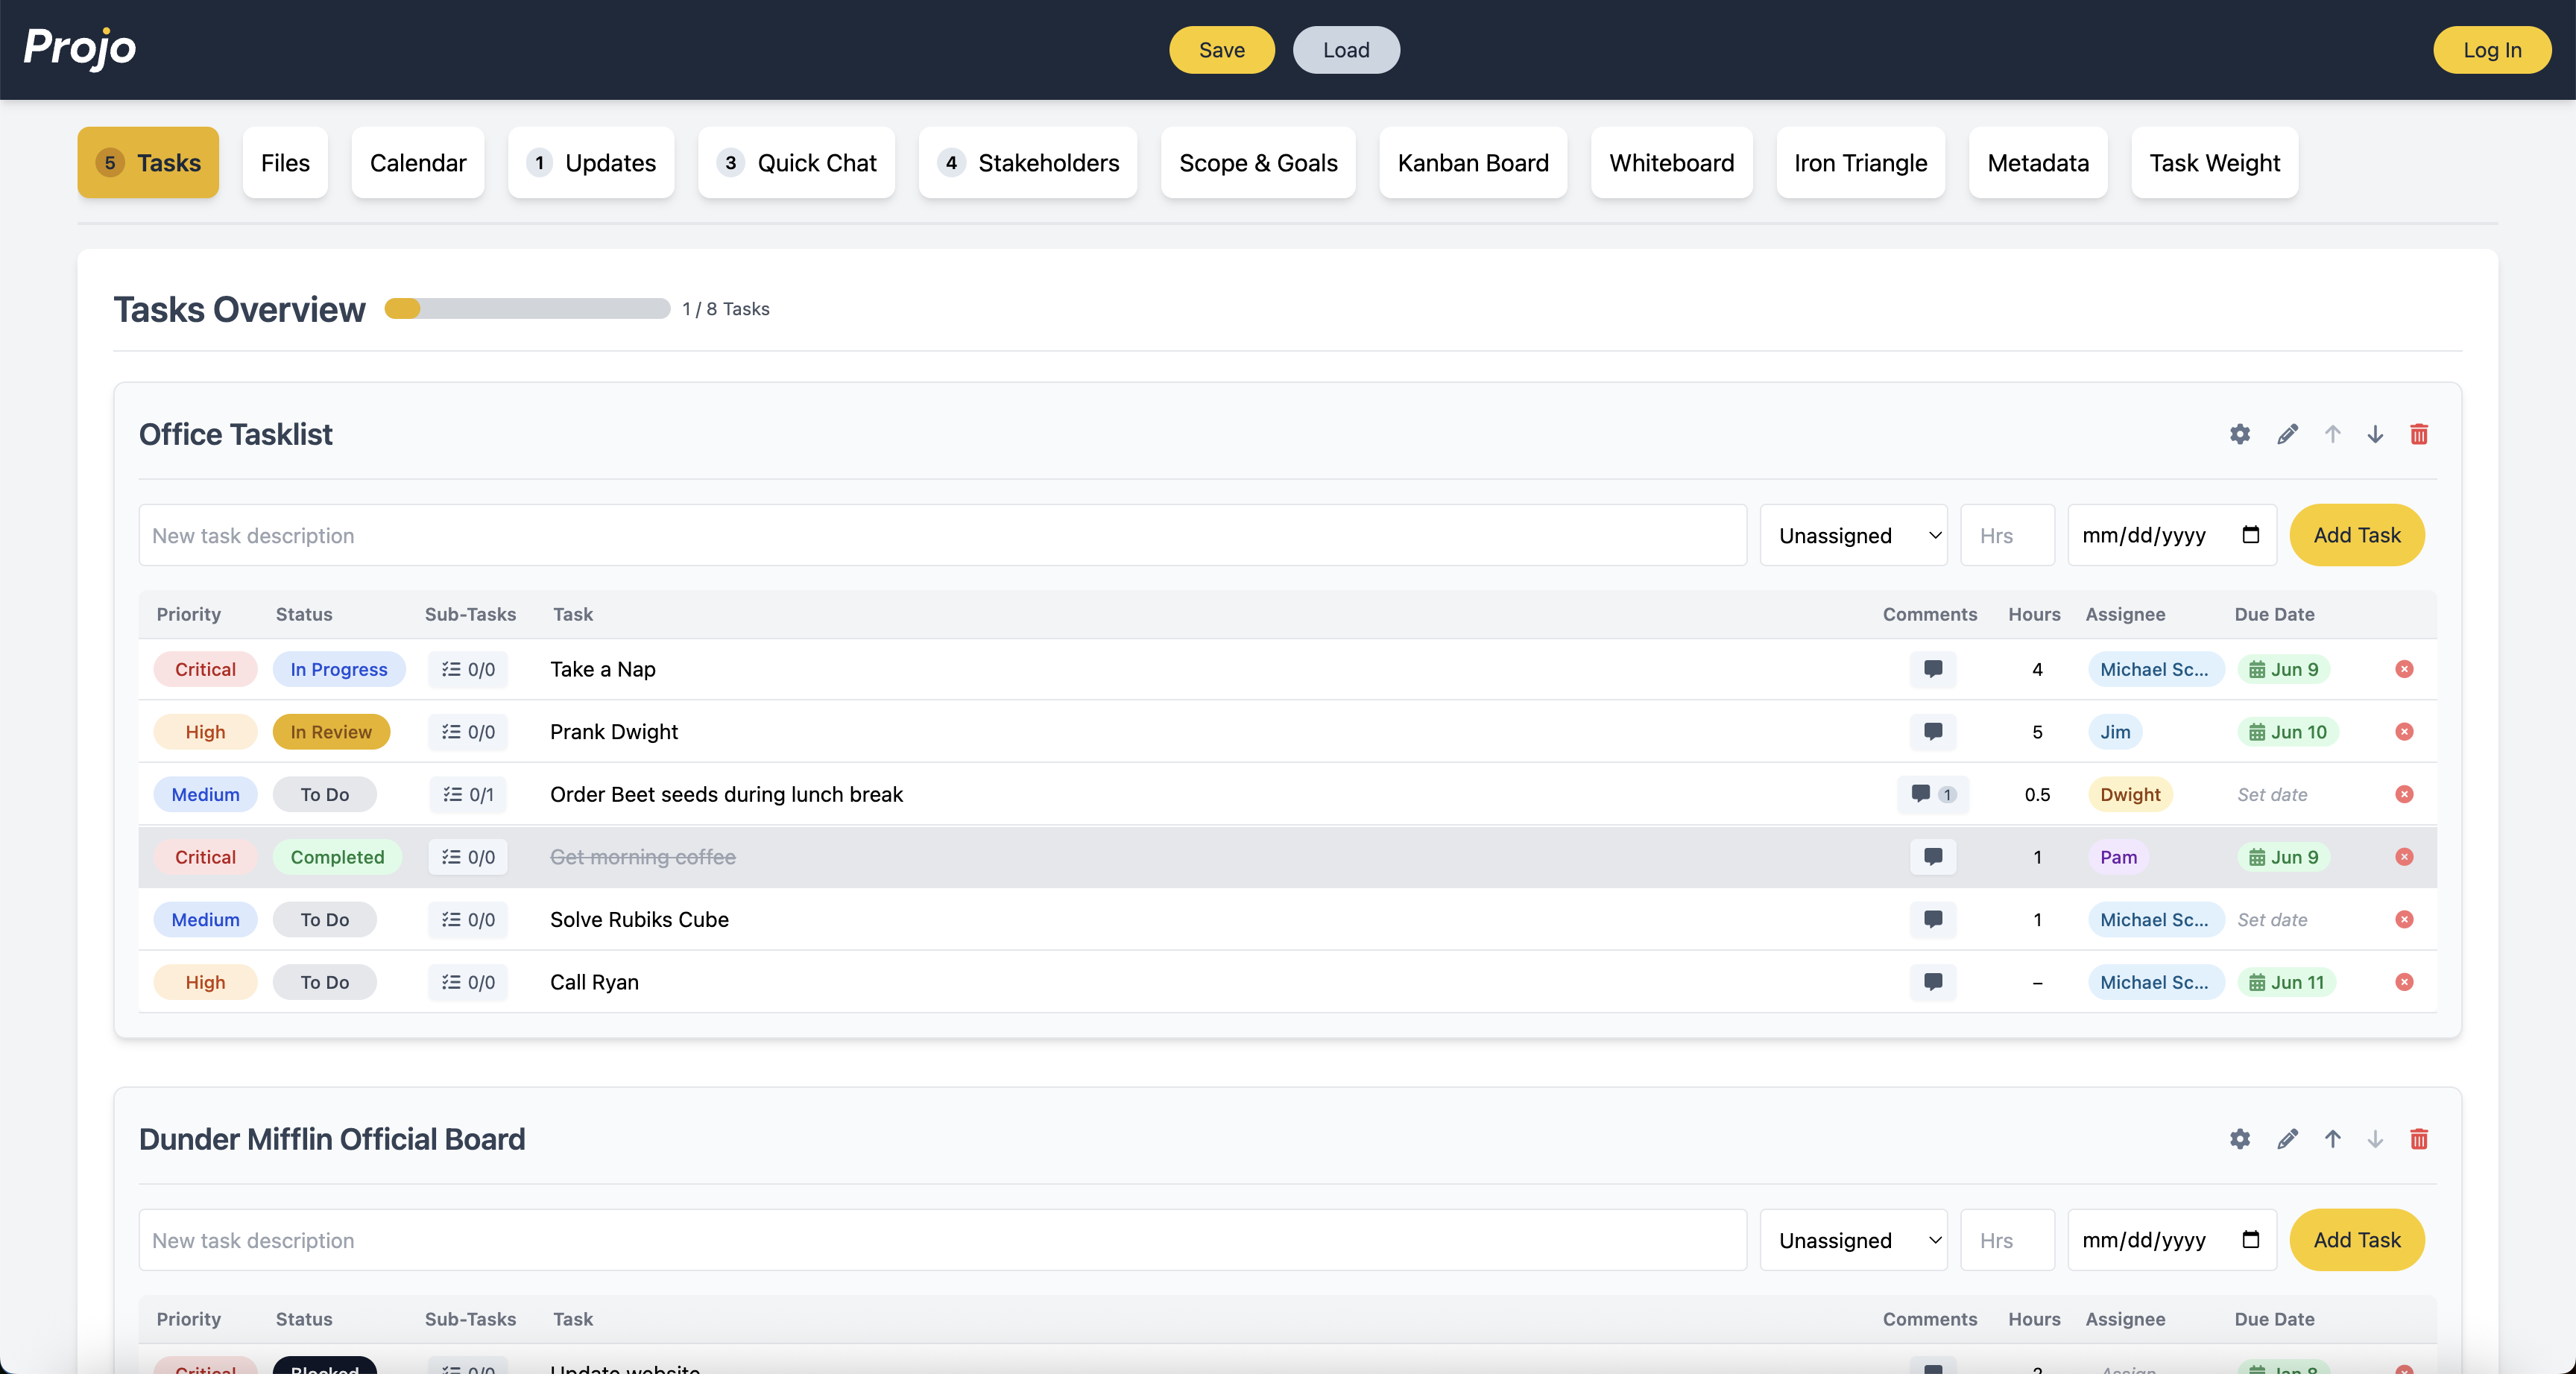
Task: Click the Log In button
Action: point(2492,50)
